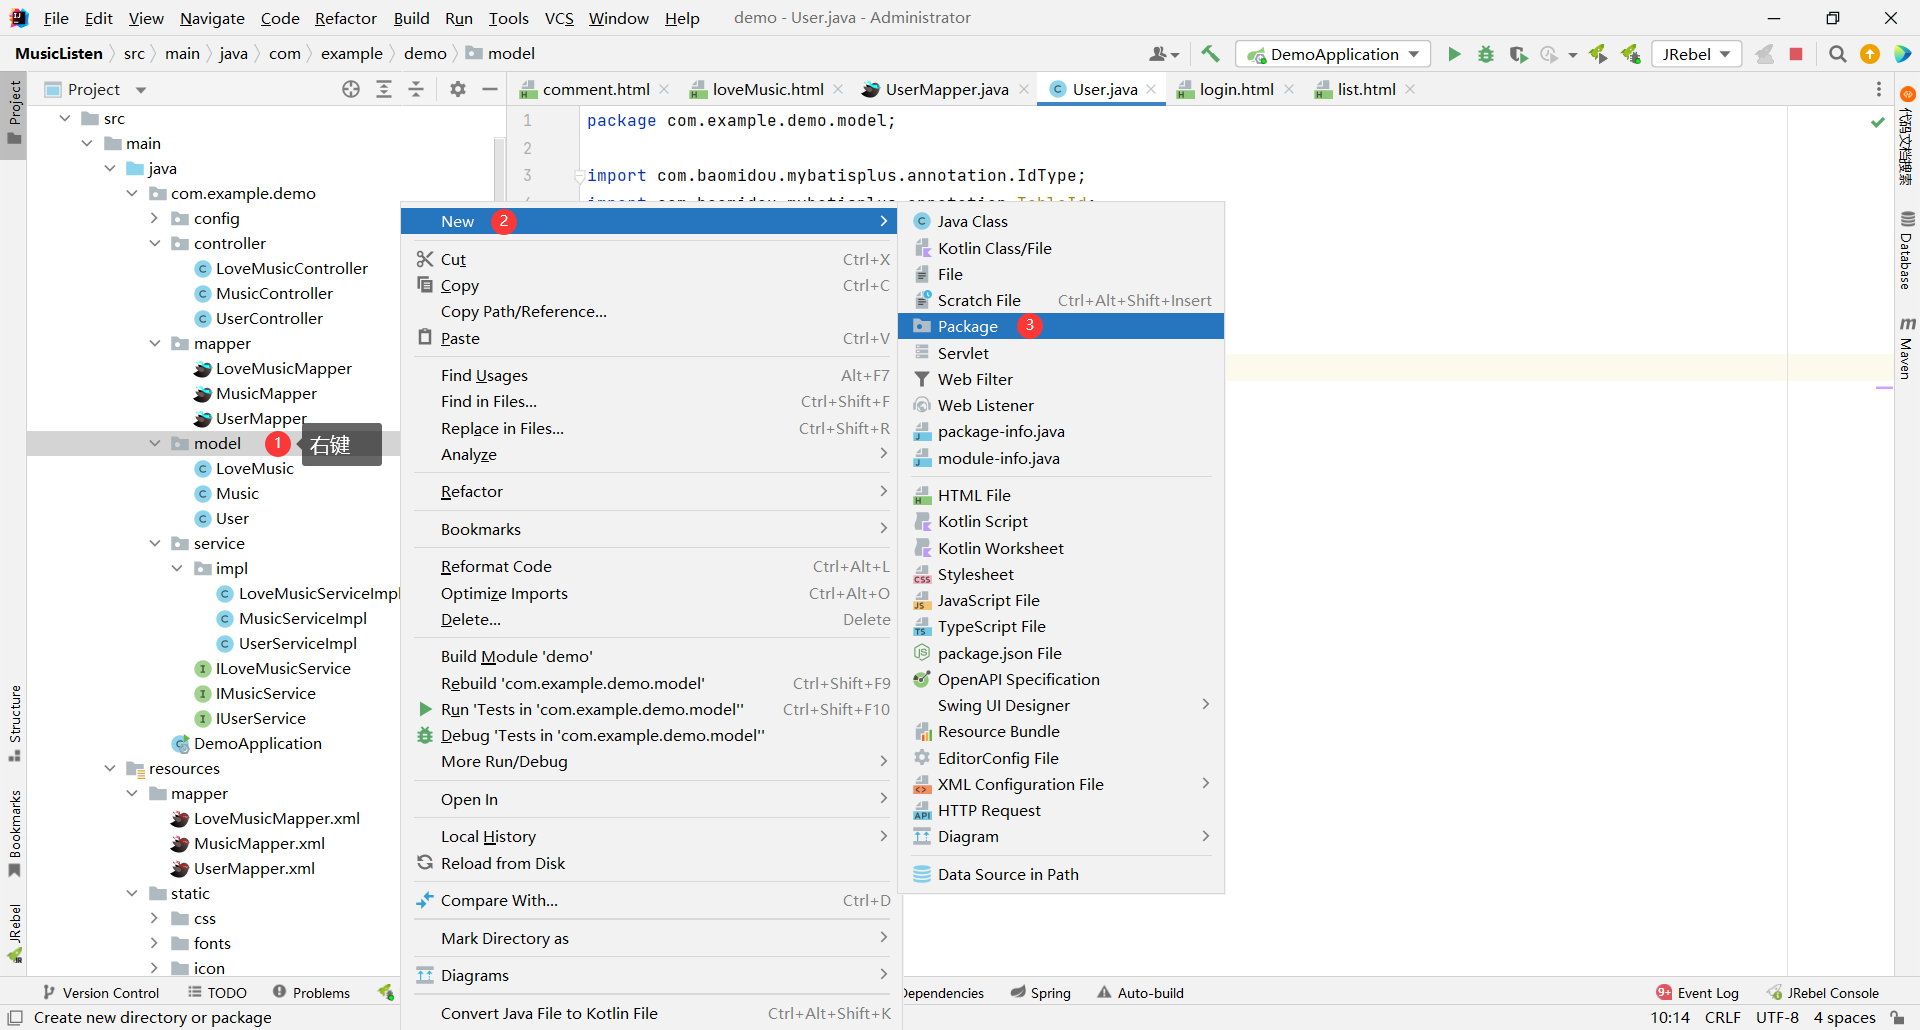Open the JRebel Console
The image size is (1920, 1030).
1823,992
